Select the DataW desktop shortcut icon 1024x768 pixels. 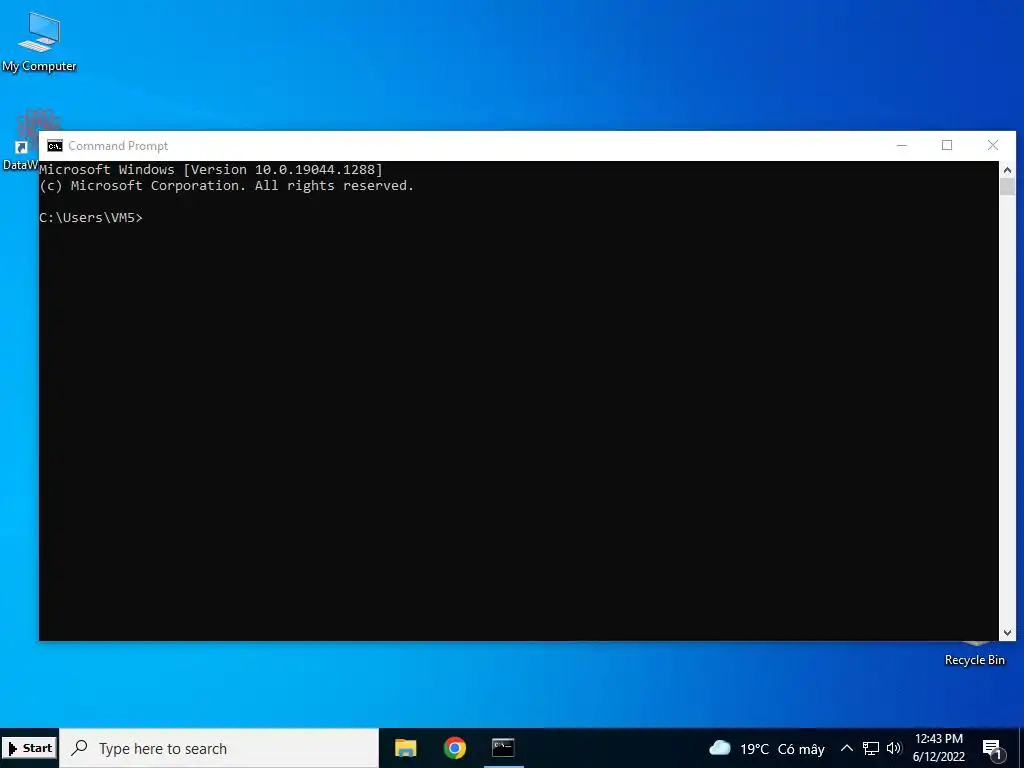click(21, 140)
